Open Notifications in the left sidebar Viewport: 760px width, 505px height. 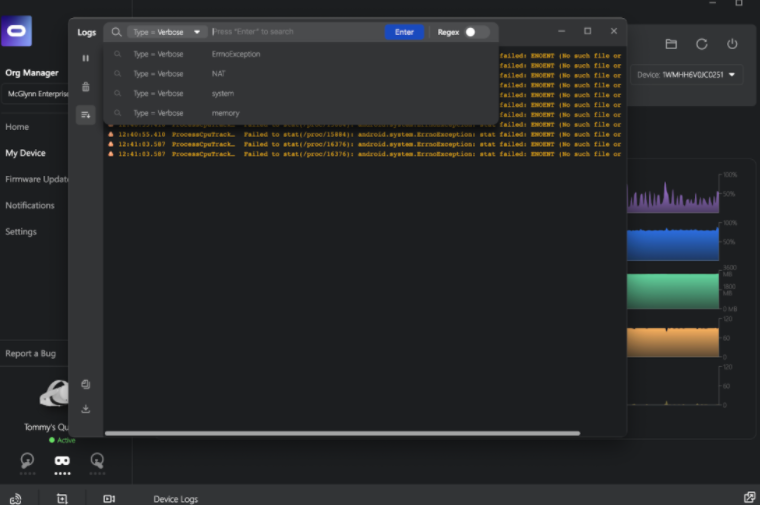30,205
